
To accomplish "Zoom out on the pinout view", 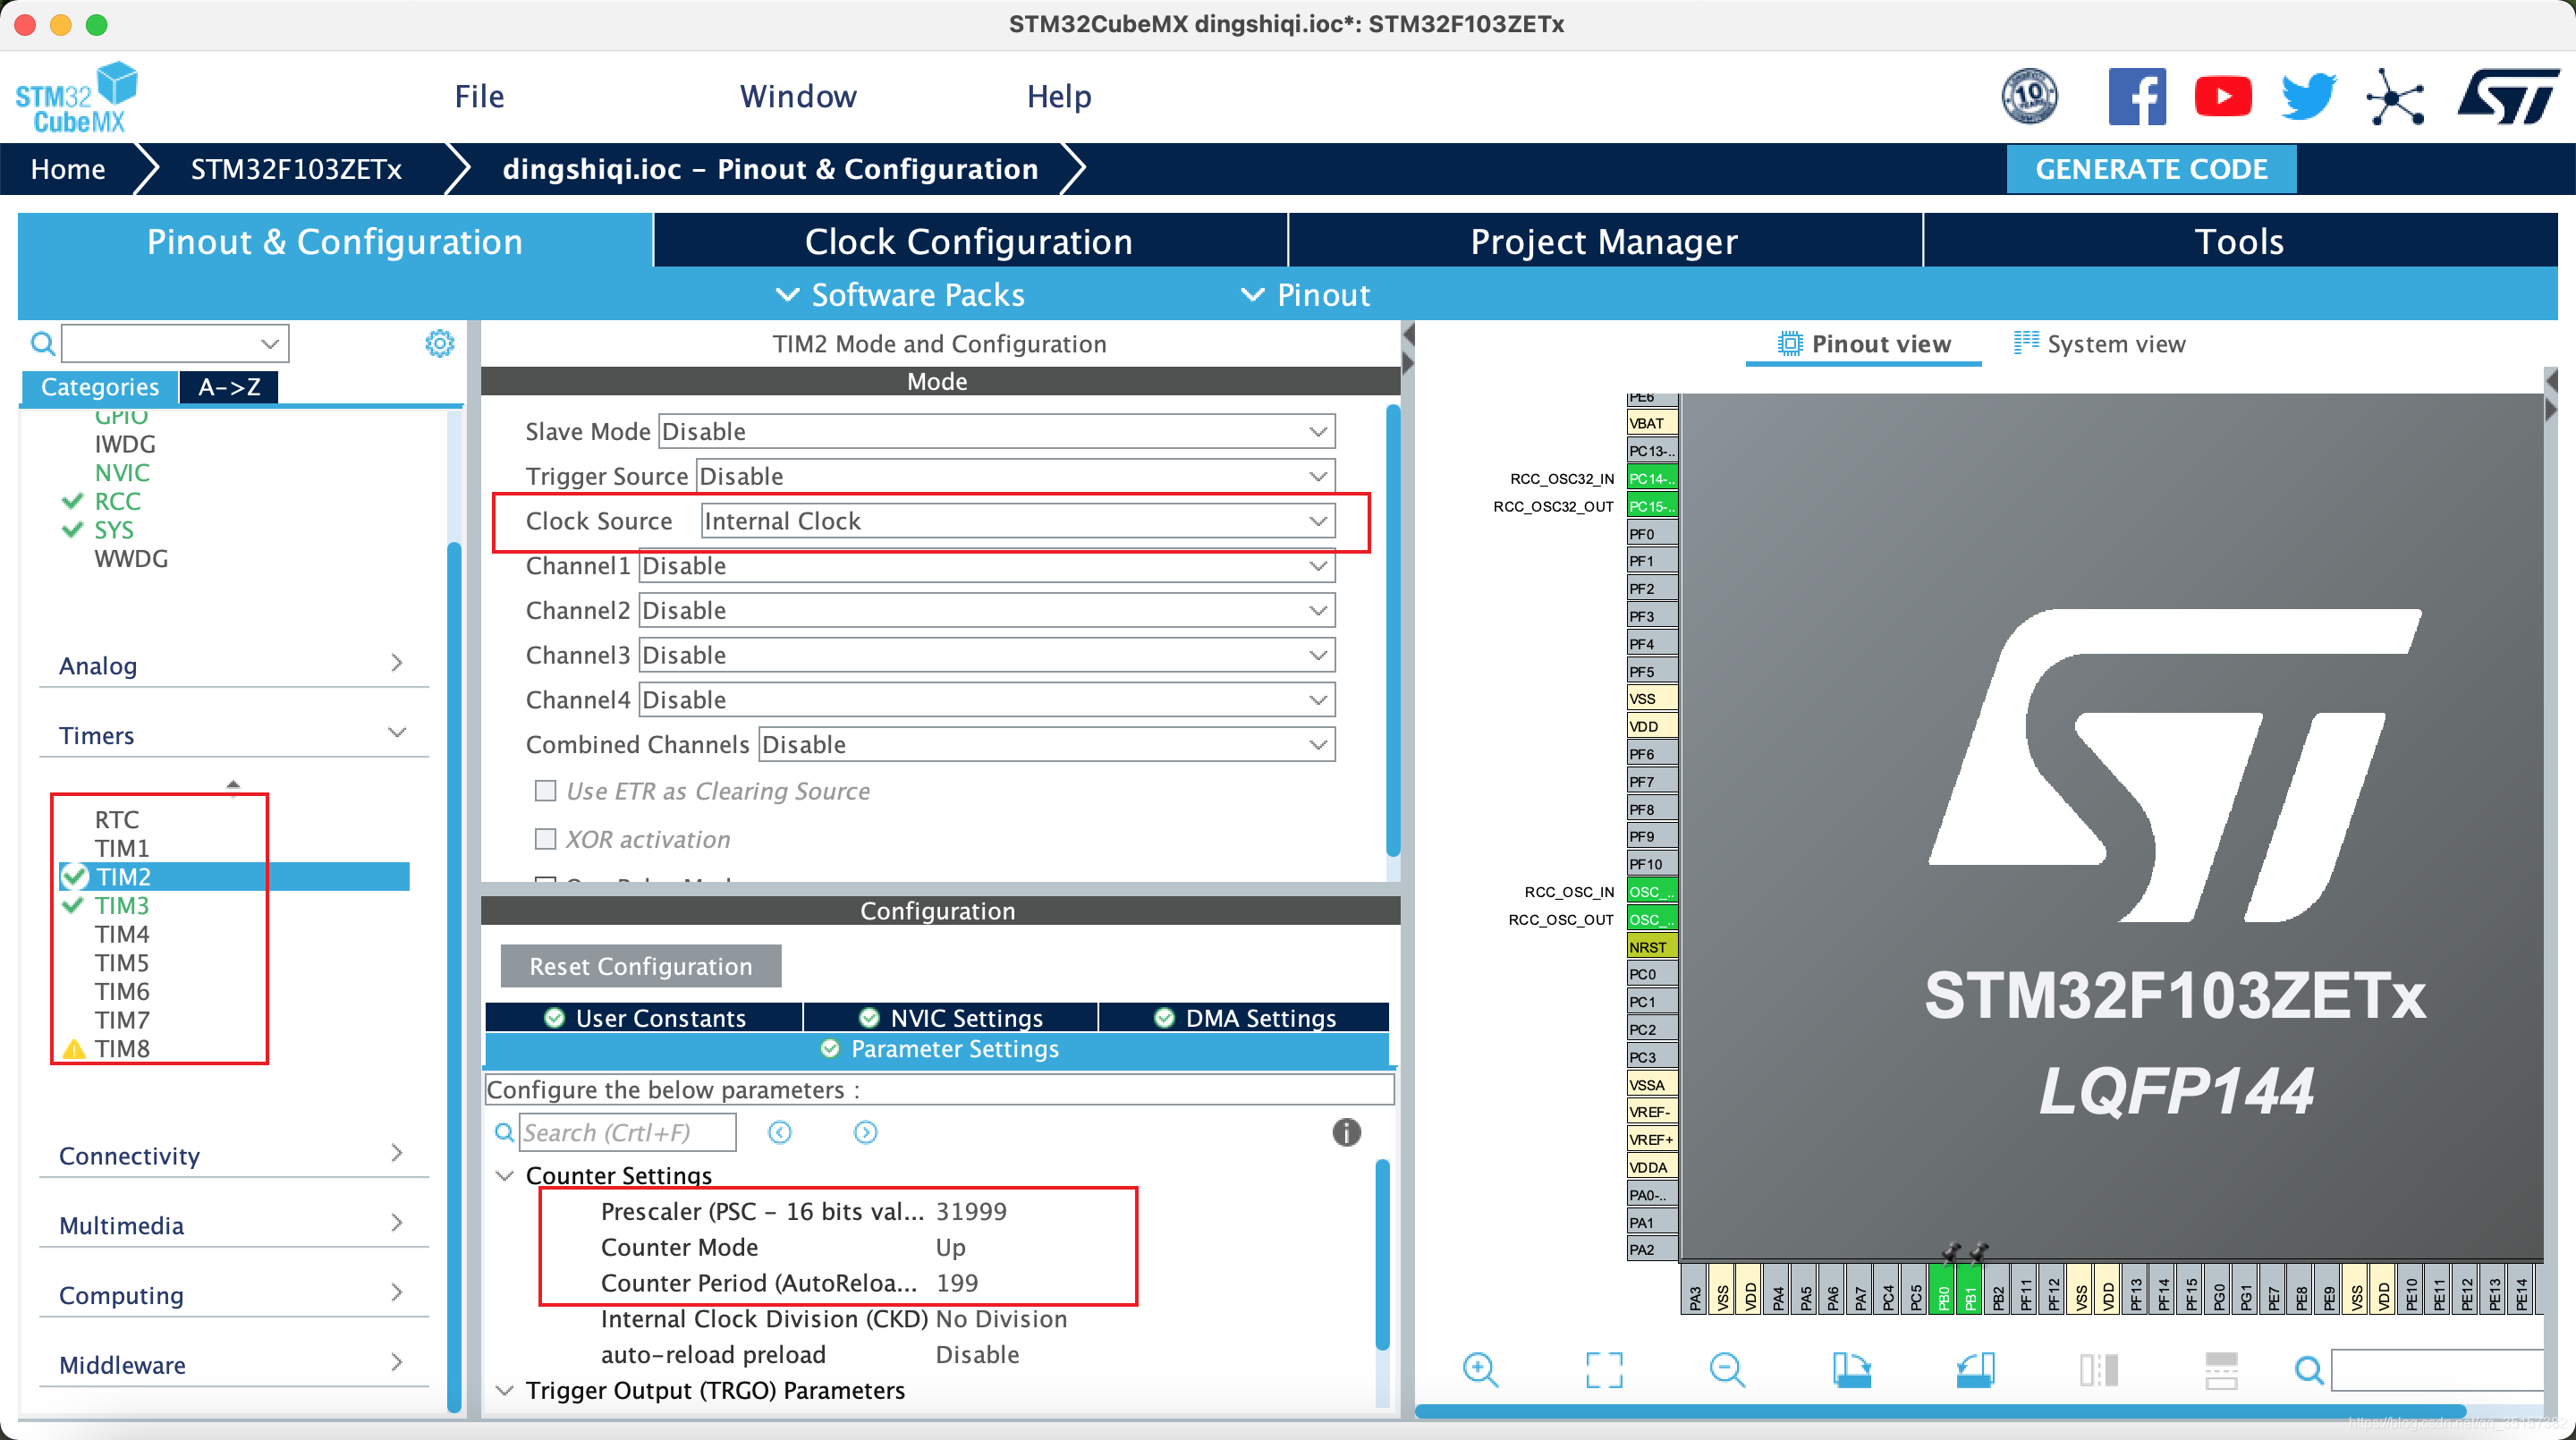I will pyautogui.click(x=1727, y=1369).
